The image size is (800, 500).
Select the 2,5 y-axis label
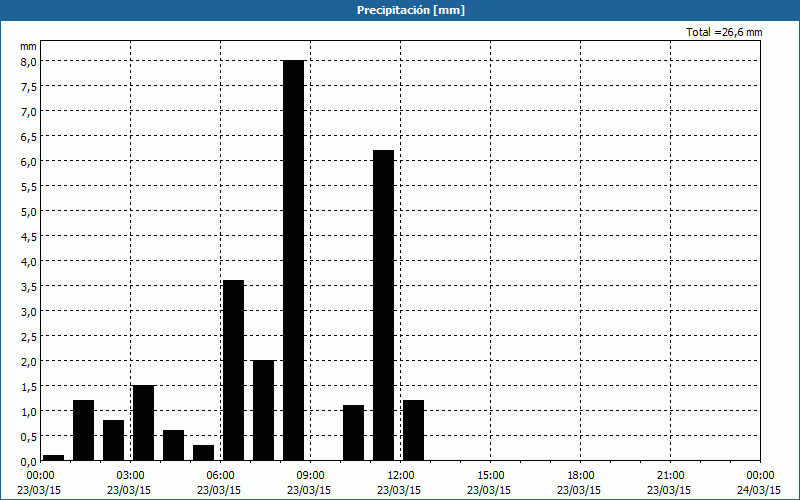click(x=28, y=336)
